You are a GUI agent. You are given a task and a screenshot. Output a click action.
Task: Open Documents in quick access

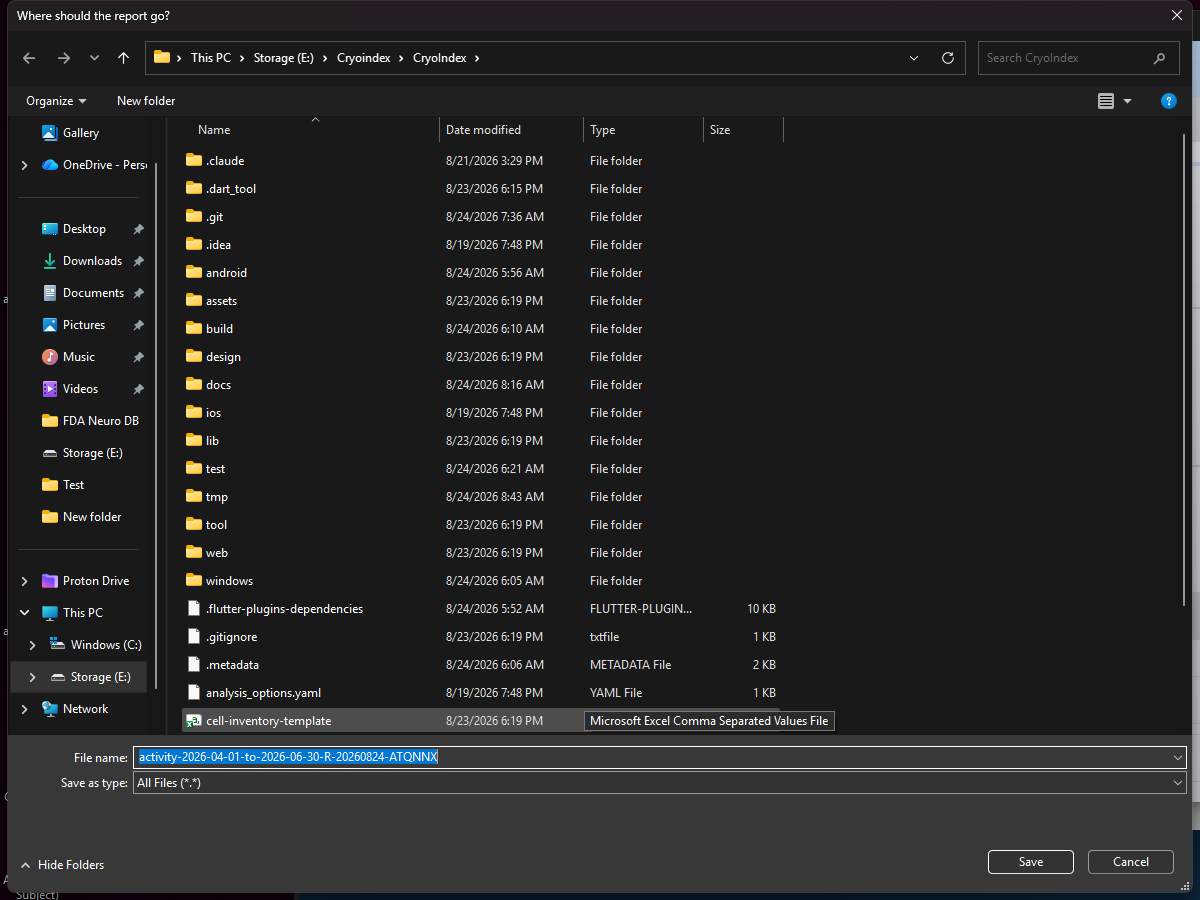93,293
